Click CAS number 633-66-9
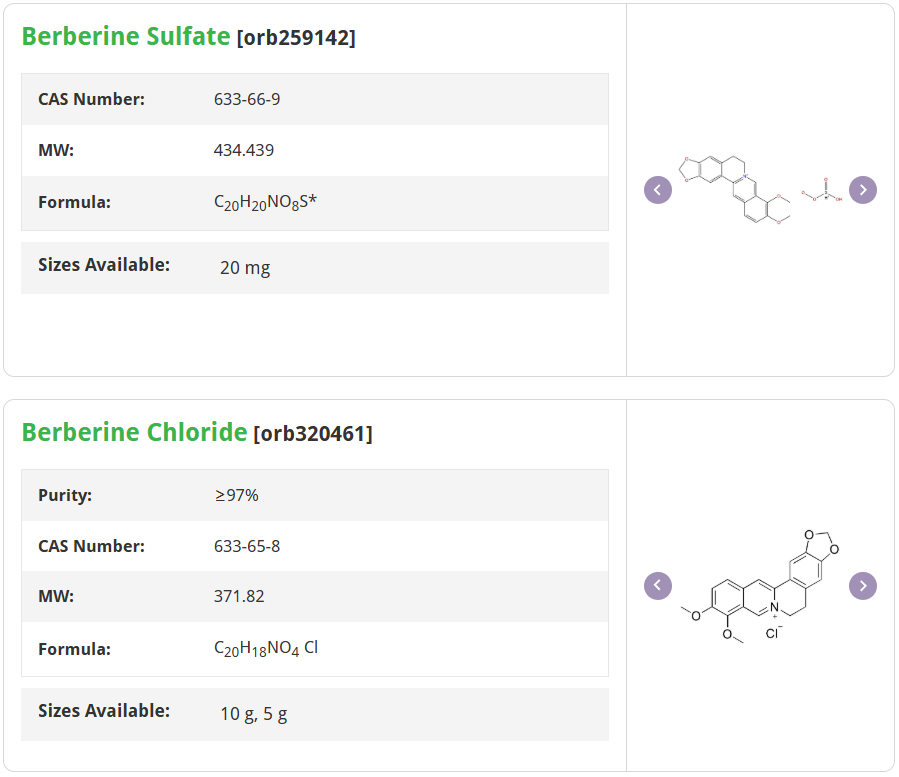Image resolution: width=899 pixels, height=777 pixels. pyautogui.click(x=247, y=99)
